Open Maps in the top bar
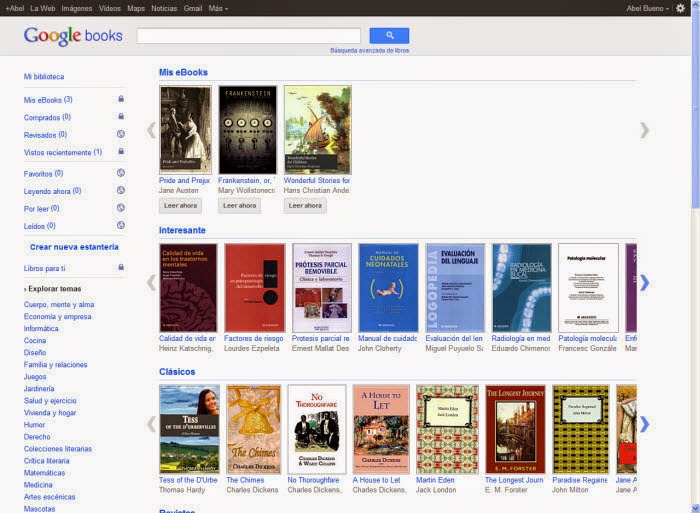Screen dimensions: 700x513 point(136,8)
